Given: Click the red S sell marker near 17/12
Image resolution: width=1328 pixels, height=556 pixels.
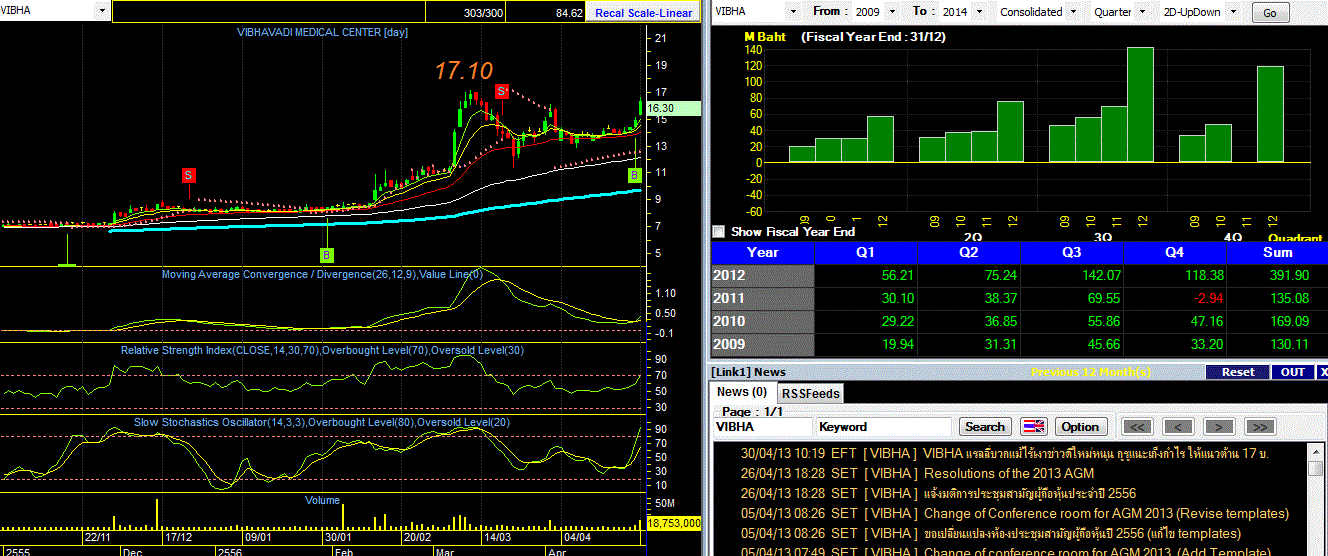Looking at the screenshot, I should tap(188, 175).
